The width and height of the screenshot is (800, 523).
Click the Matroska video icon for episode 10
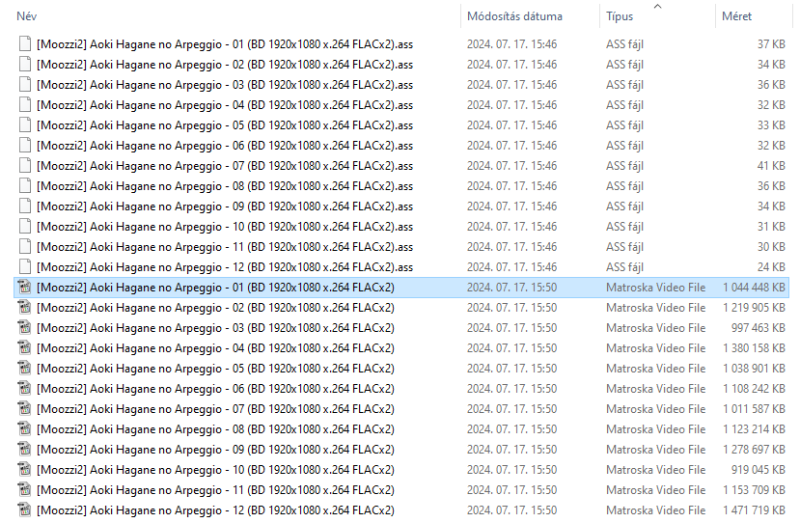tap(24, 469)
